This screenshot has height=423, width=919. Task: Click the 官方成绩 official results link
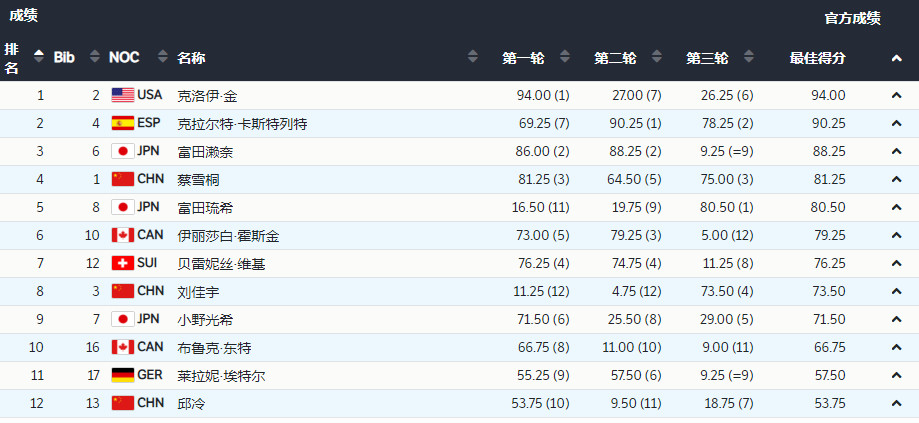pos(852,18)
